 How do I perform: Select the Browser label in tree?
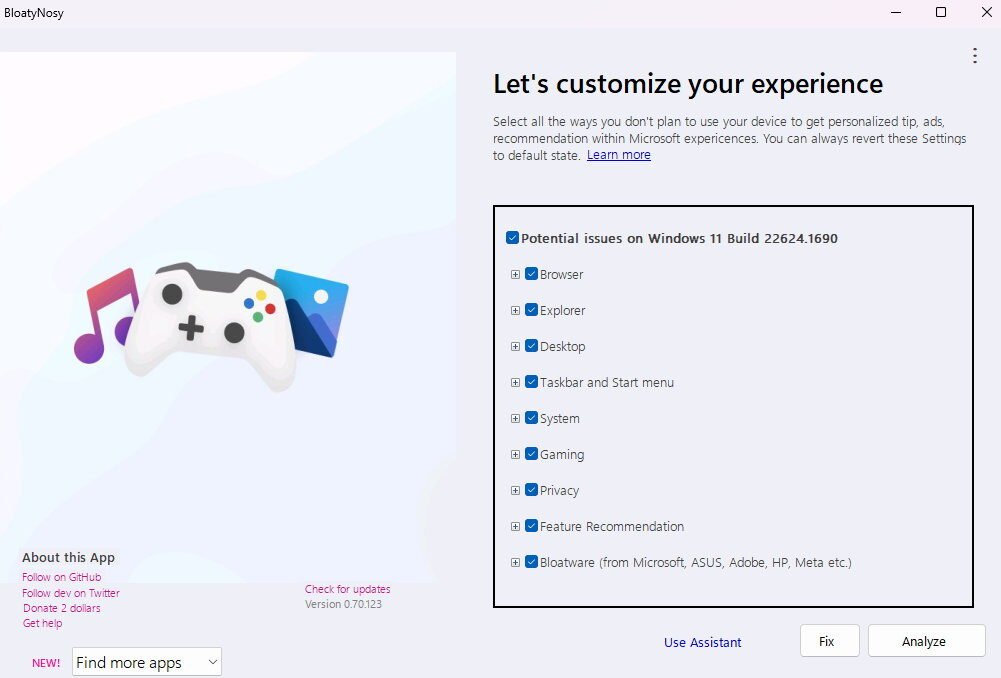click(x=561, y=275)
